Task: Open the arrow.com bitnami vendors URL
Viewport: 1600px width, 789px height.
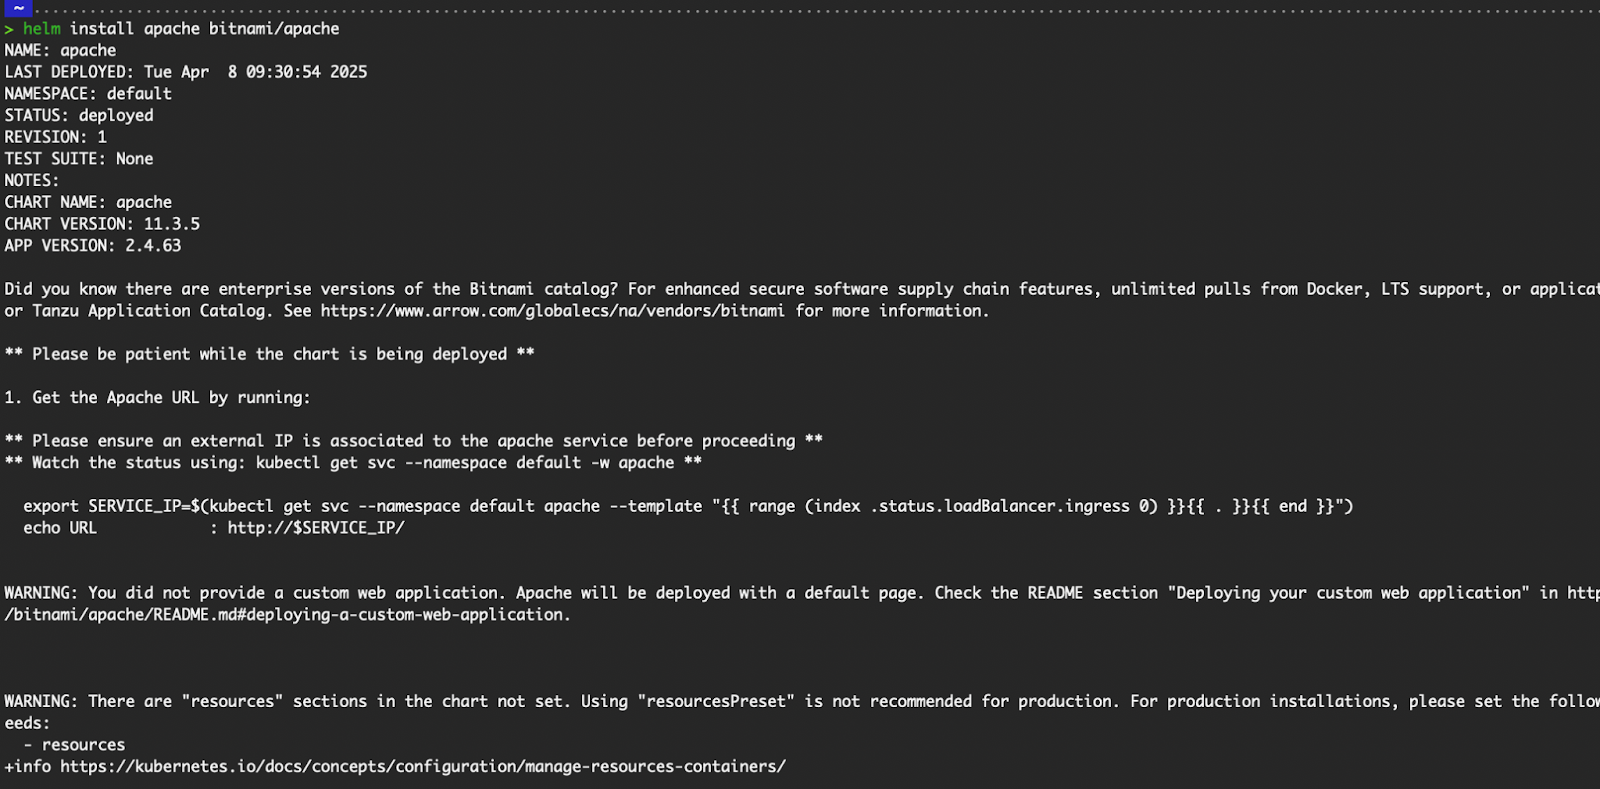Action: click(x=553, y=311)
